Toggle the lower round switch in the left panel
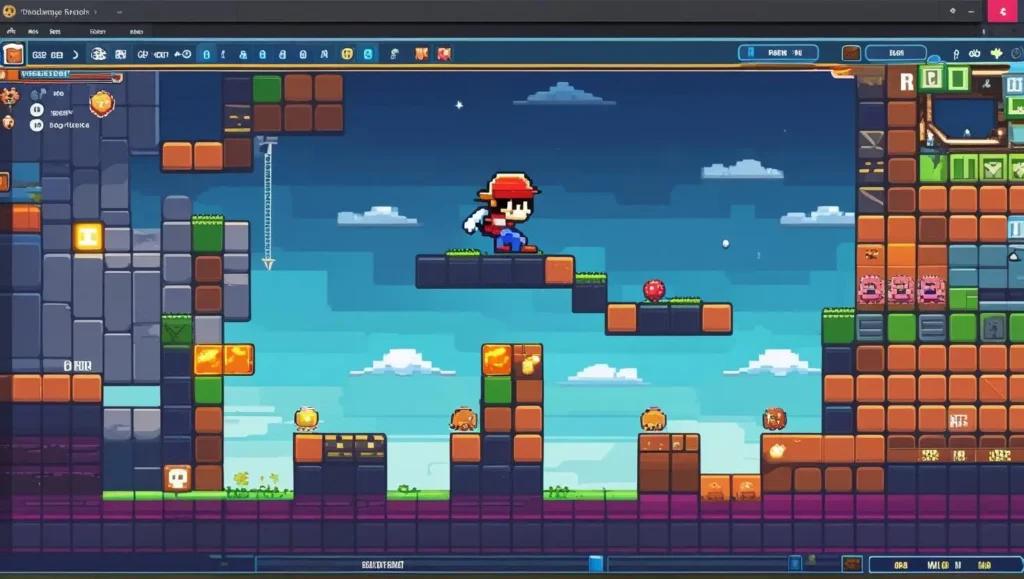1024x579 pixels. [x=37, y=125]
